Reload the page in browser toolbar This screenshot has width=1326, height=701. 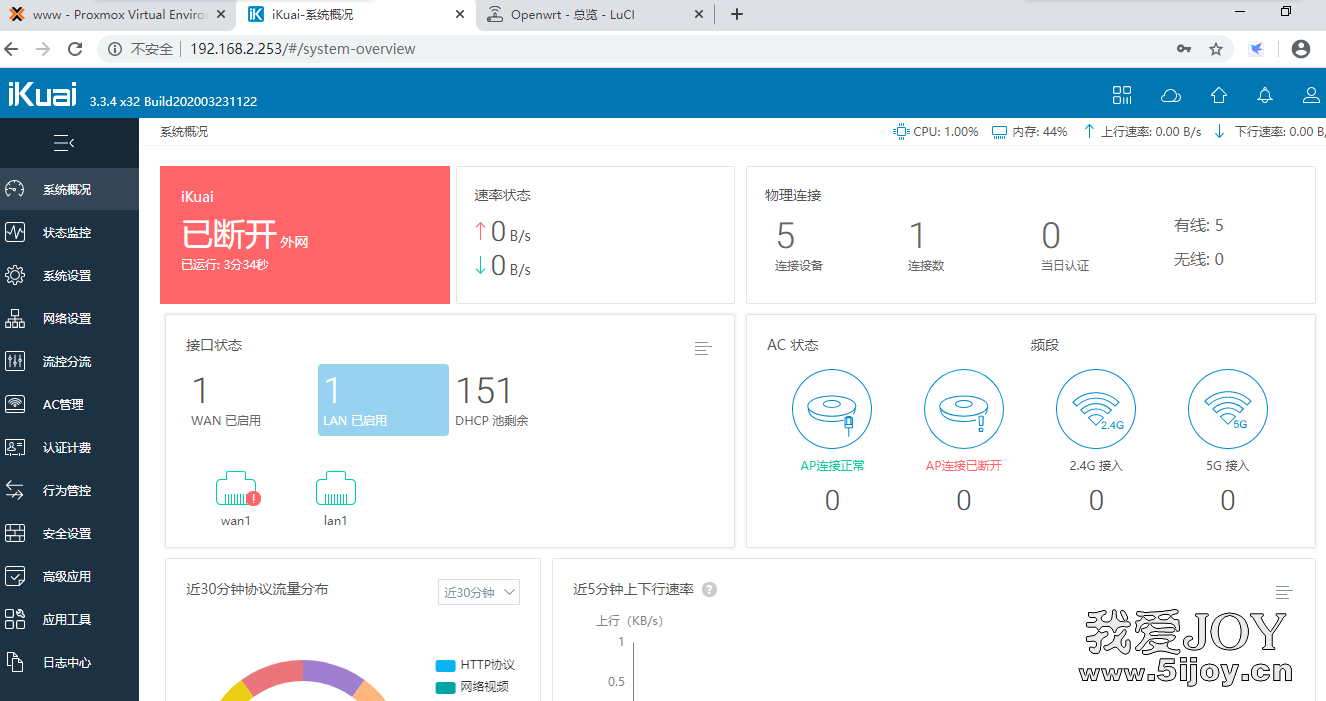75,49
